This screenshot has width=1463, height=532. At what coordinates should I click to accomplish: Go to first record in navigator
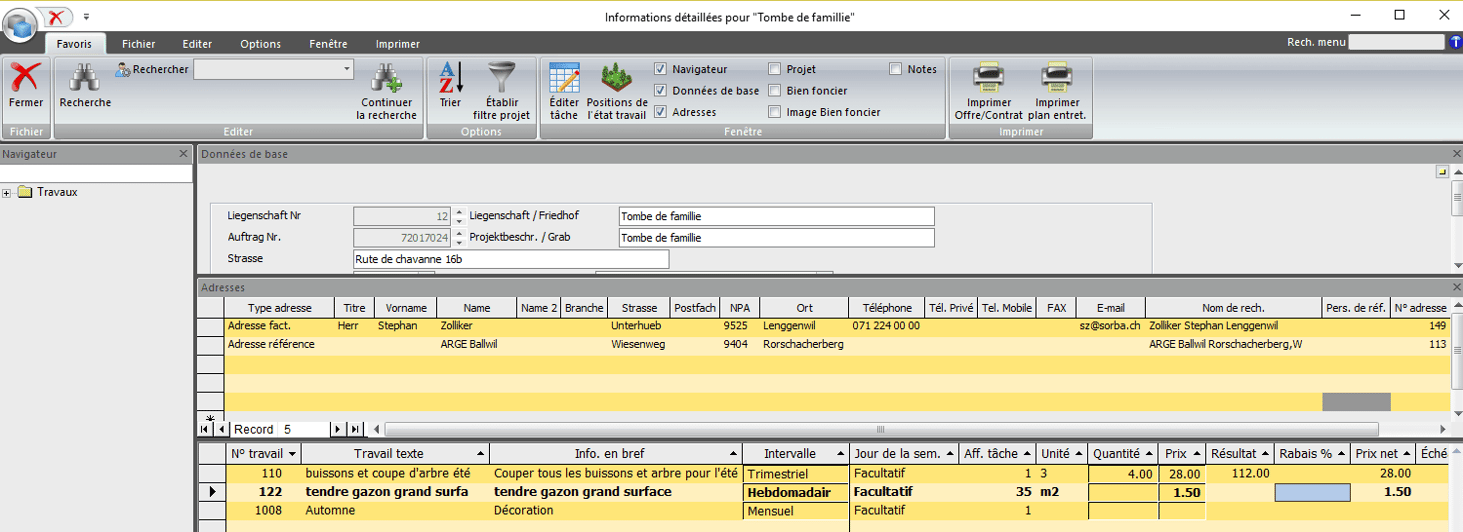[x=205, y=429]
